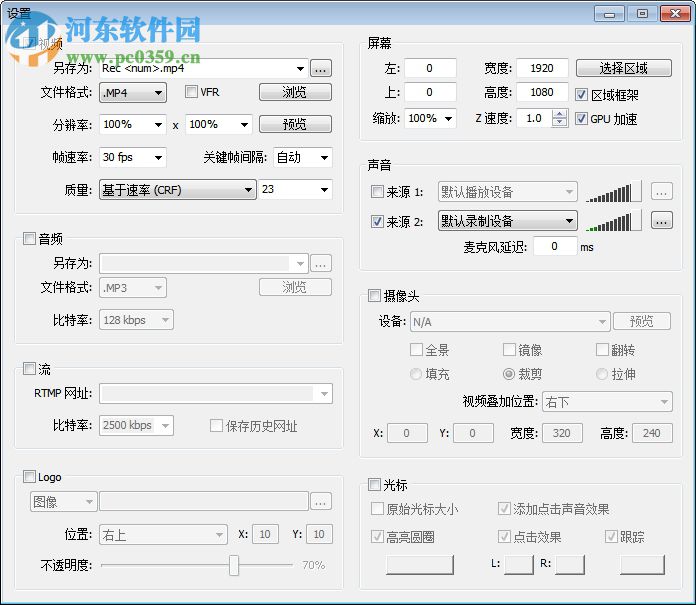Screen dimensions: 696x605
Task: Open Logo 位置 右上 dropdown
Action: pyautogui.click(x=163, y=535)
